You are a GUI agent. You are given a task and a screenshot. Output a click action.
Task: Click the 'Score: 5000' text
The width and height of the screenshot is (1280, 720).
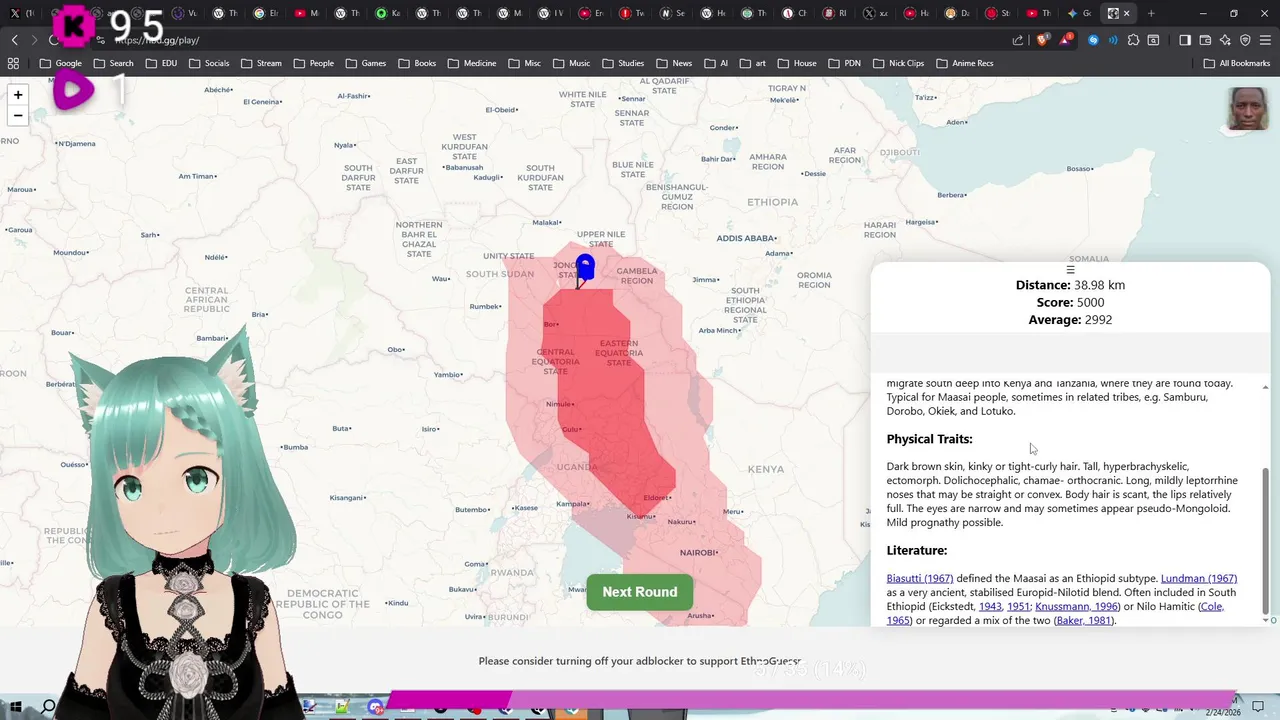(x=1070, y=302)
